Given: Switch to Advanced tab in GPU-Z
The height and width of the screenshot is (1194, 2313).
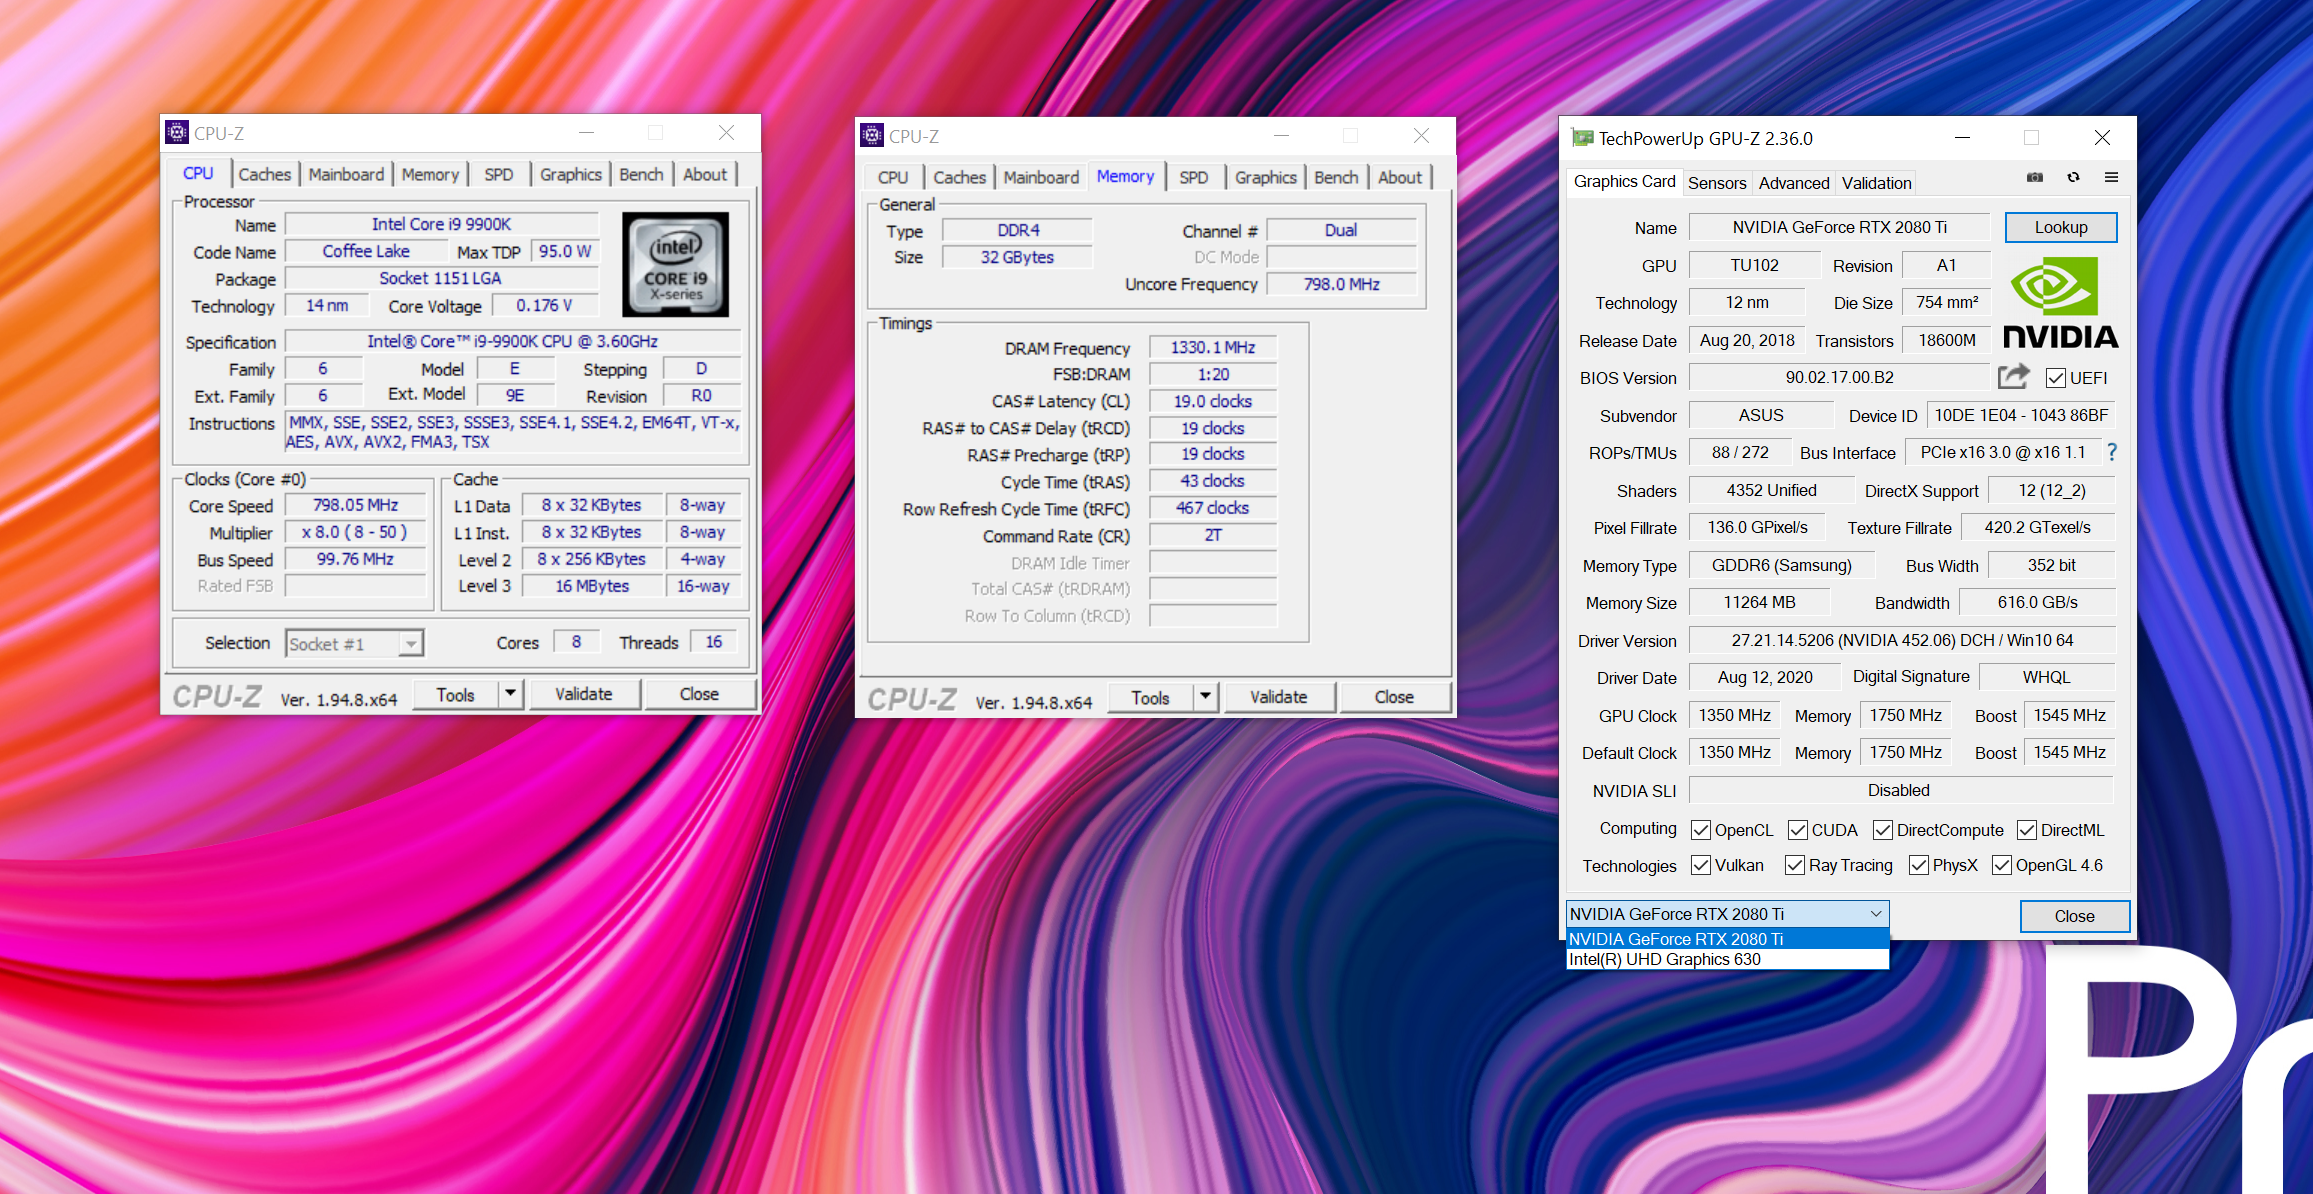Looking at the screenshot, I should (1794, 183).
